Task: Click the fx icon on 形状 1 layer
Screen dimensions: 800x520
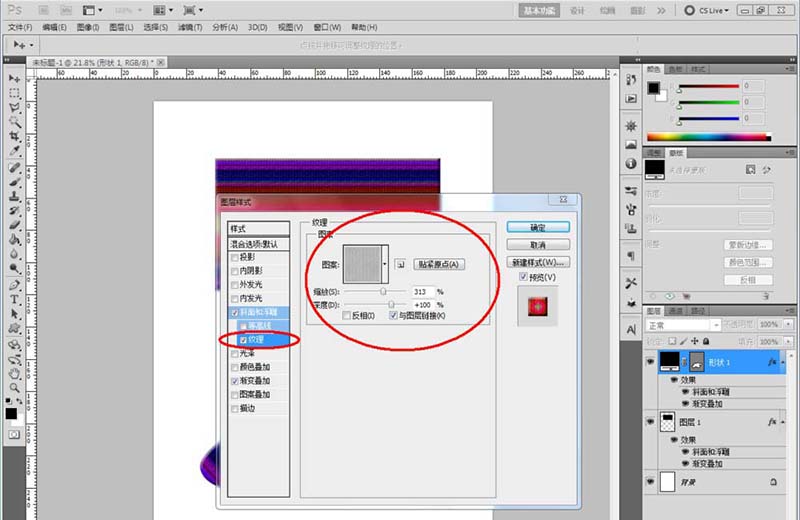Action: [772, 362]
